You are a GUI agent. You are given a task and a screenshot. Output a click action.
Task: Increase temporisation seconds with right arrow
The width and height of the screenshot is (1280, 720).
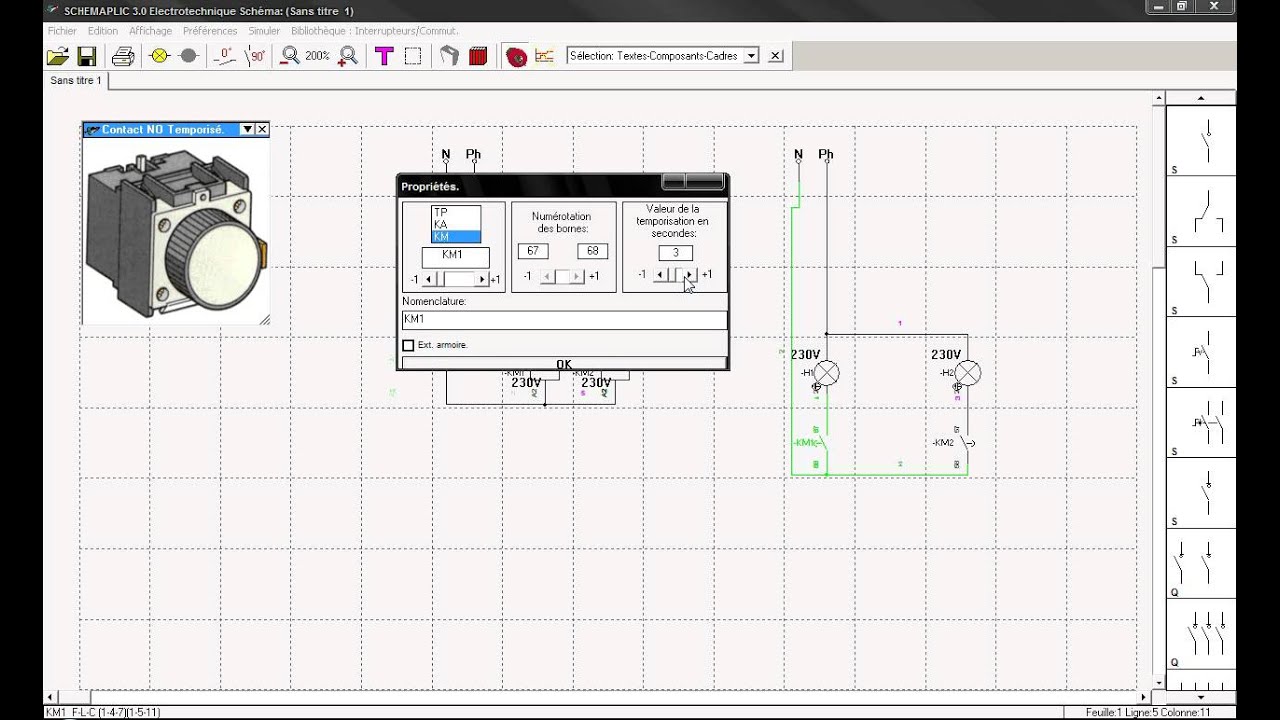click(x=689, y=274)
